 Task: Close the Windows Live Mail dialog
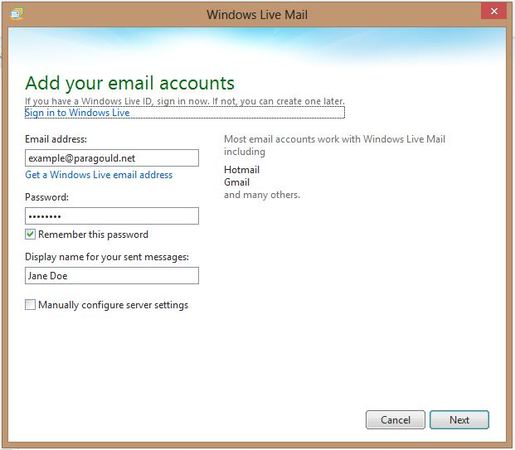click(494, 11)
